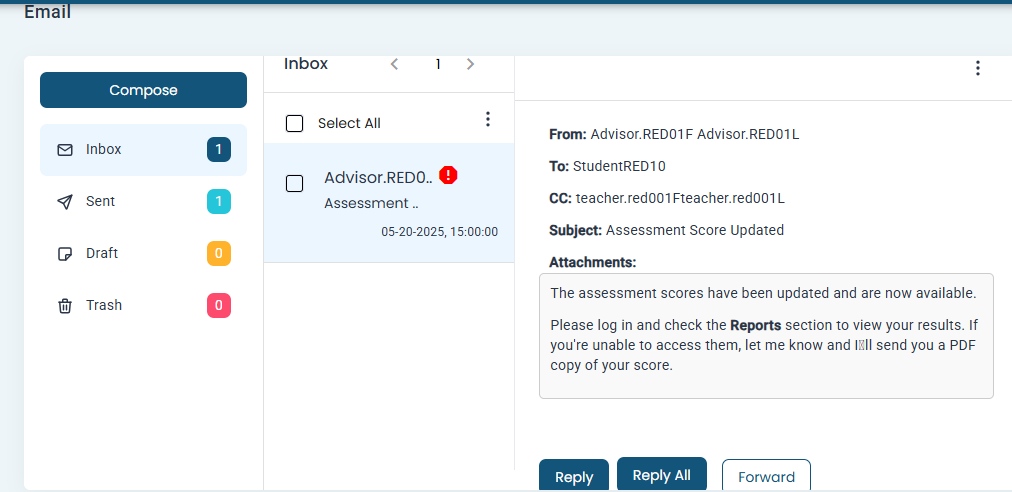Click the Draft note icon
This screenshot has width=1012, height=492.
(x=65, y=254)
